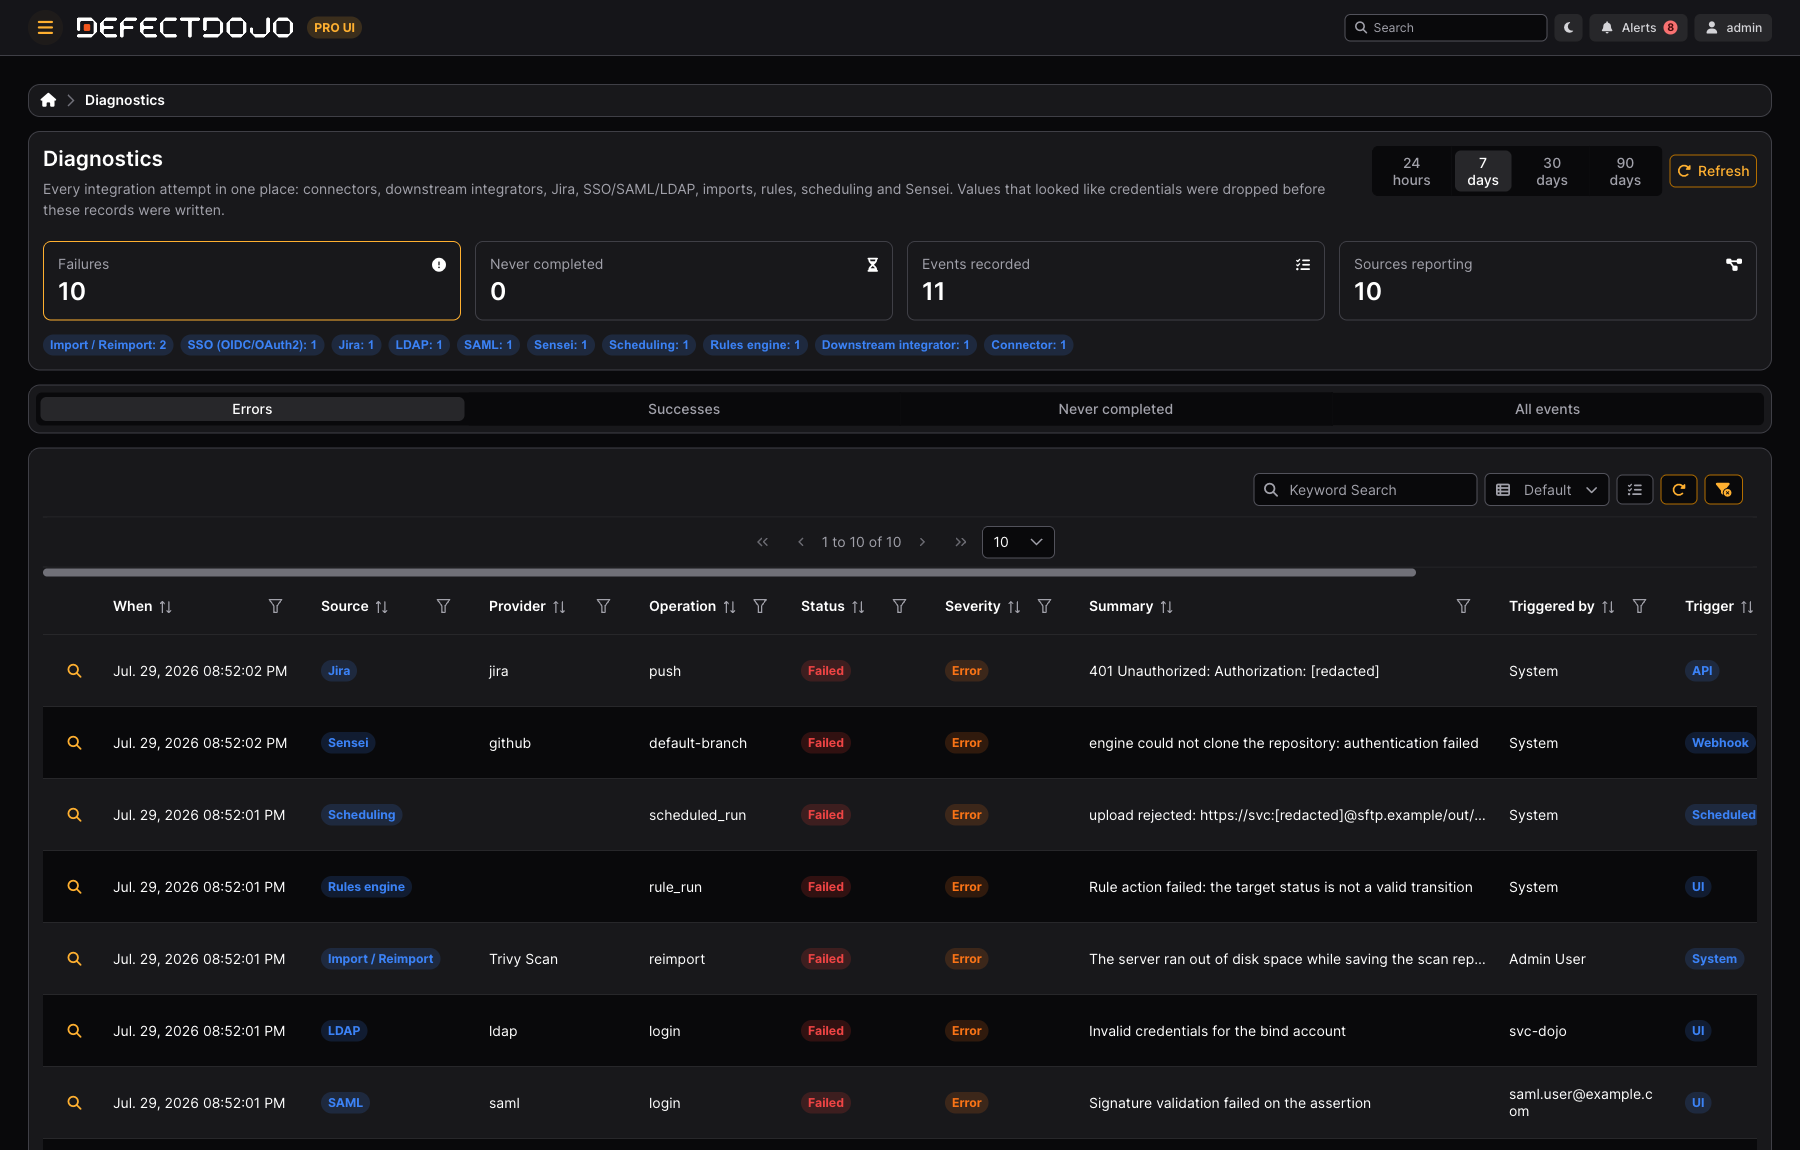Screen dimensions: 1800x1150
Task: View details of the Scheduling row
Action: pos(74,815)
